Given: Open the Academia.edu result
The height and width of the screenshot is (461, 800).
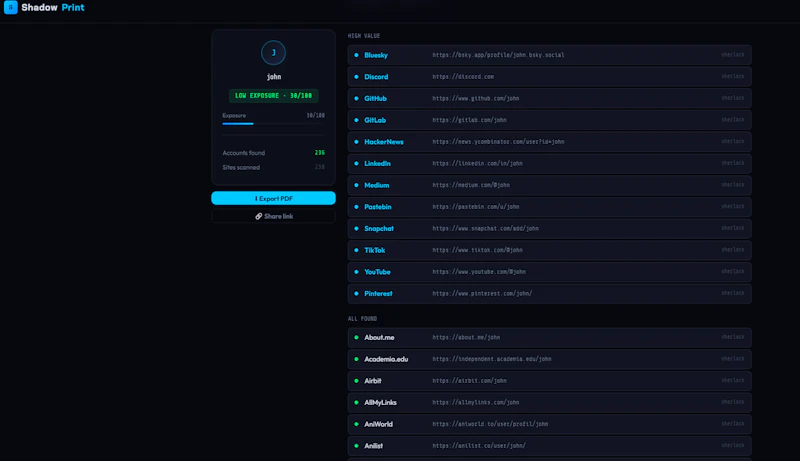Looking at the screenshot, I should 549,359.
